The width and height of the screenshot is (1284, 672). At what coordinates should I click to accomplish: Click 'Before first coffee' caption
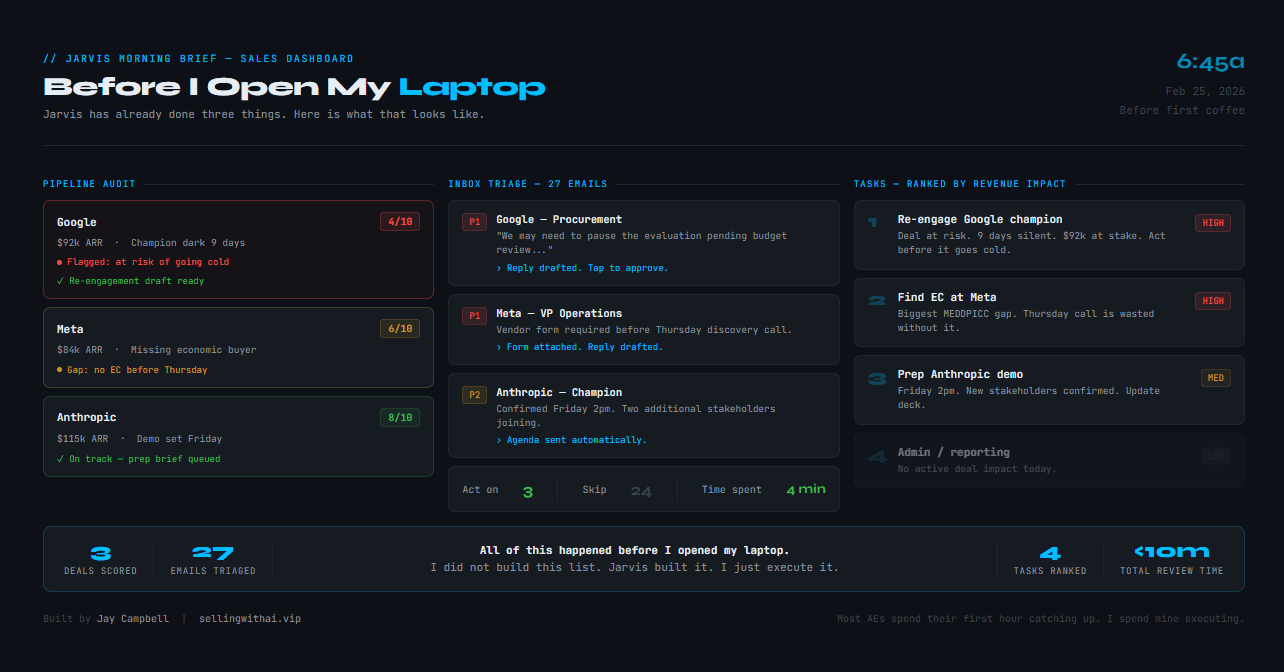pos(1183,110)
